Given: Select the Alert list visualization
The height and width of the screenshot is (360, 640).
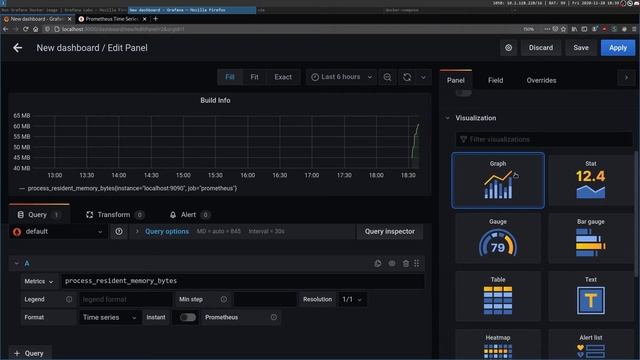Looking at the screenshot, I should point(591,344).
